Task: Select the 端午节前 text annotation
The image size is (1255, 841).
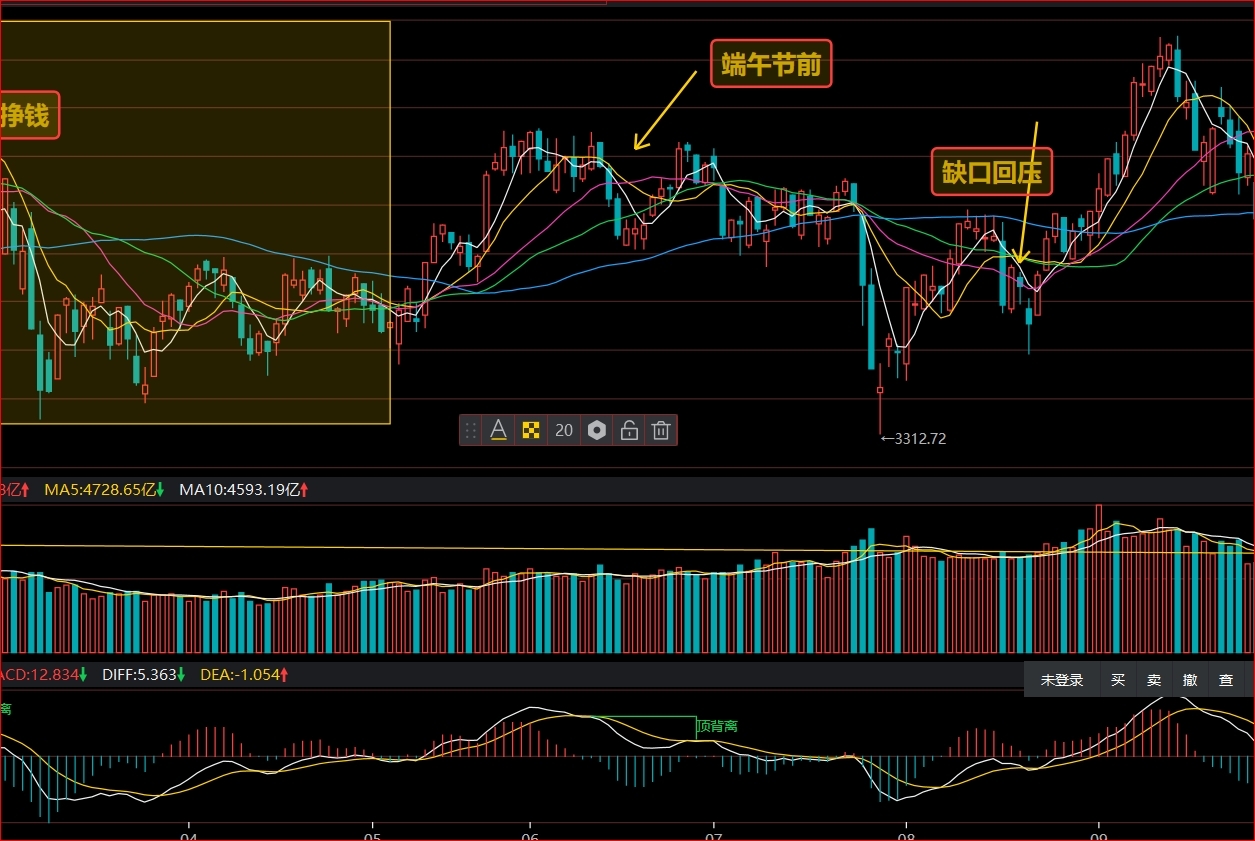Action: coord(771,64)
